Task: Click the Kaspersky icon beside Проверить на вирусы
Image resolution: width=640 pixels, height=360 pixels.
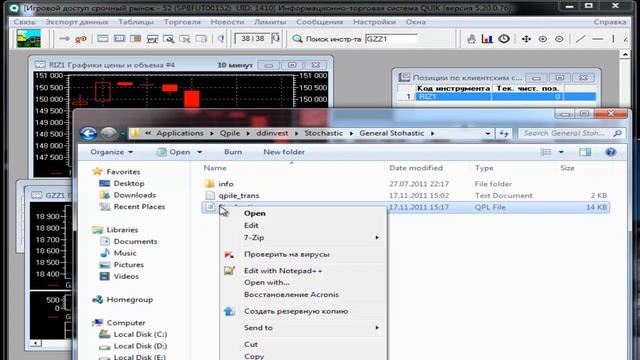Action: pyautogui.click(x=229, y=254)
